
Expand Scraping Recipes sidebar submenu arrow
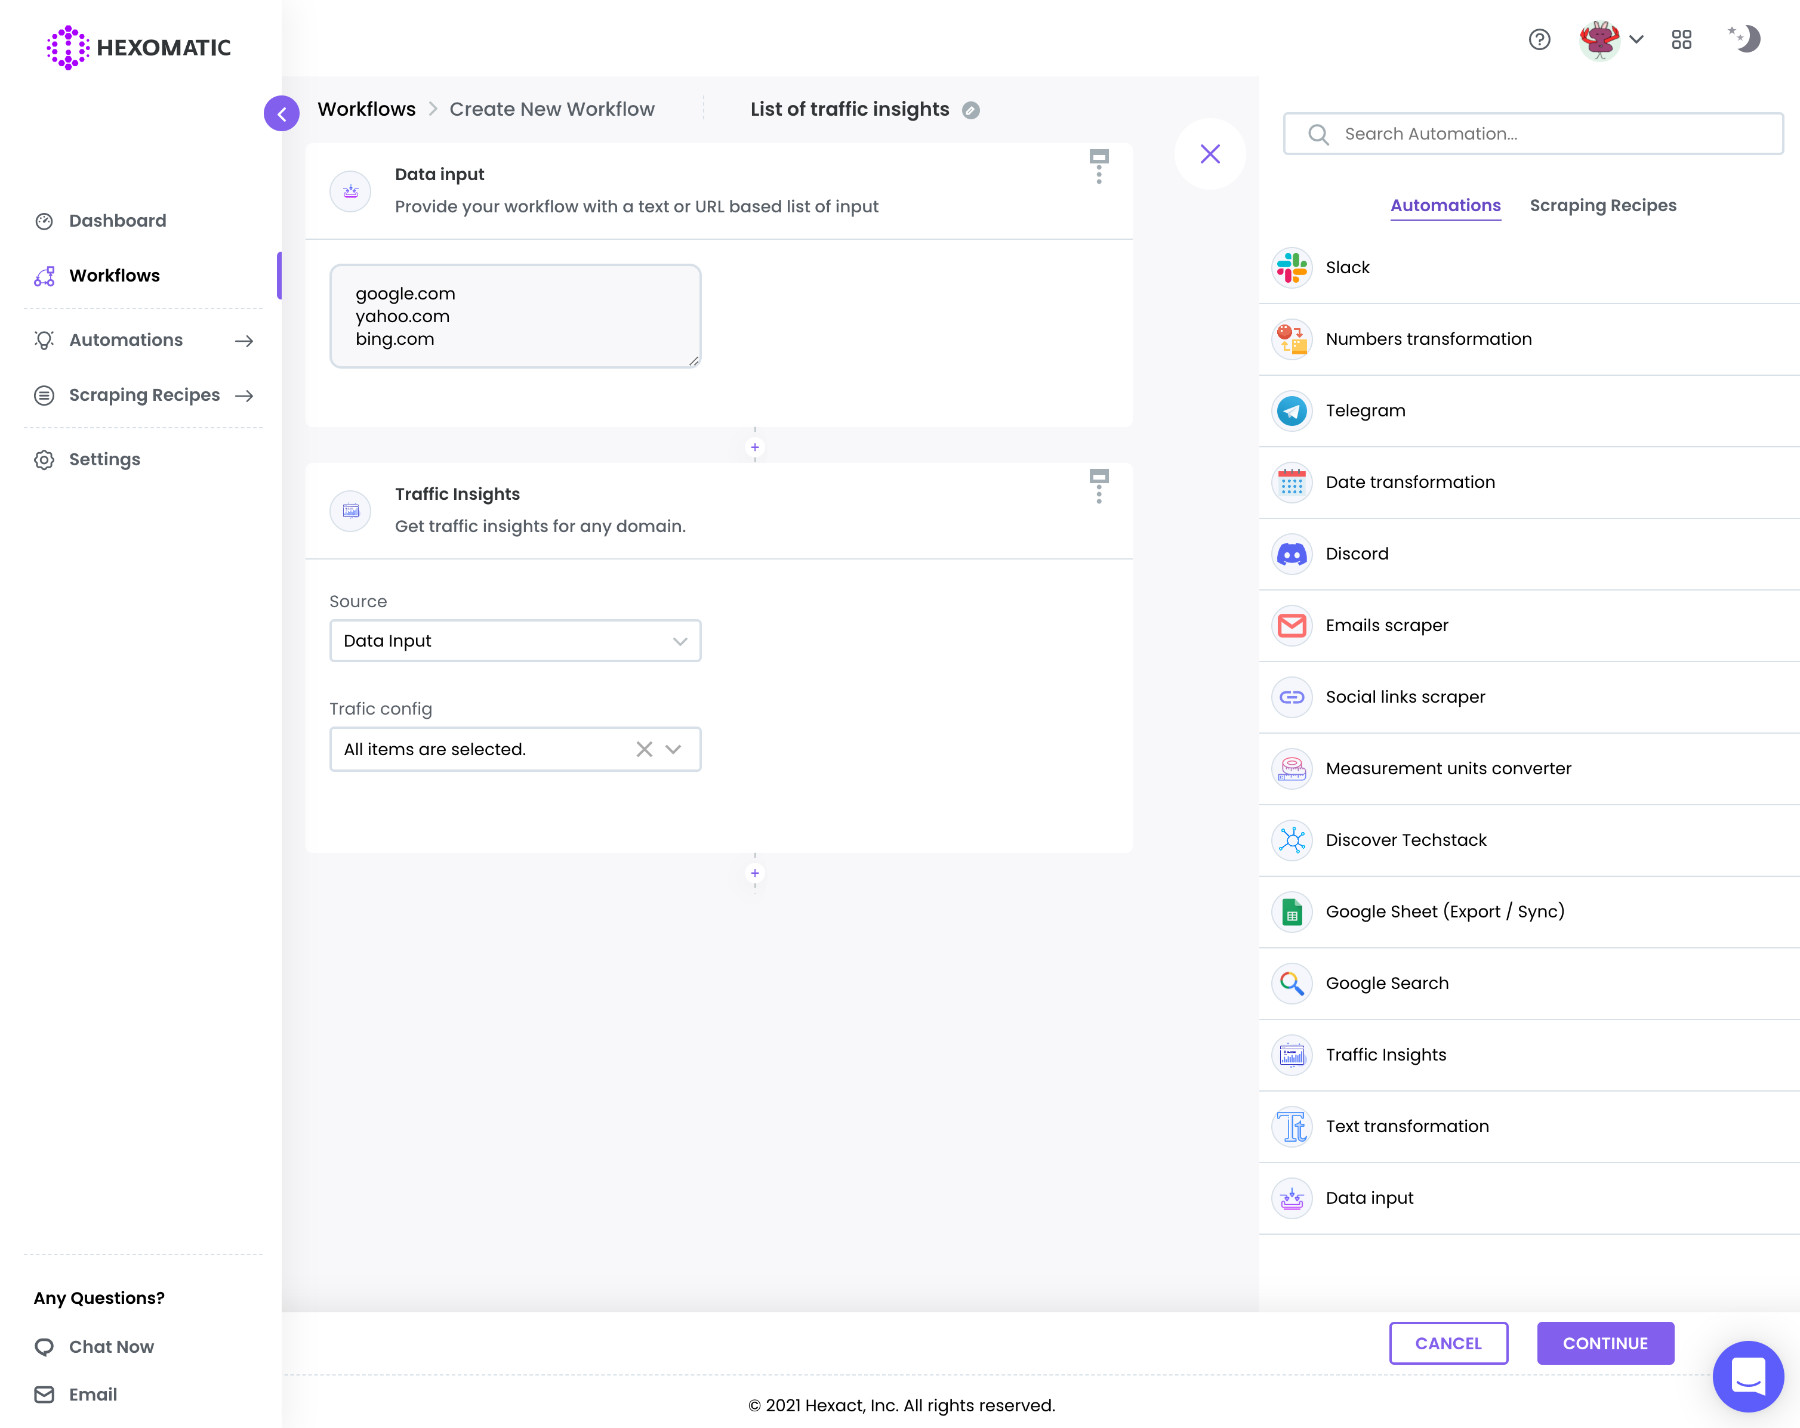244,396
